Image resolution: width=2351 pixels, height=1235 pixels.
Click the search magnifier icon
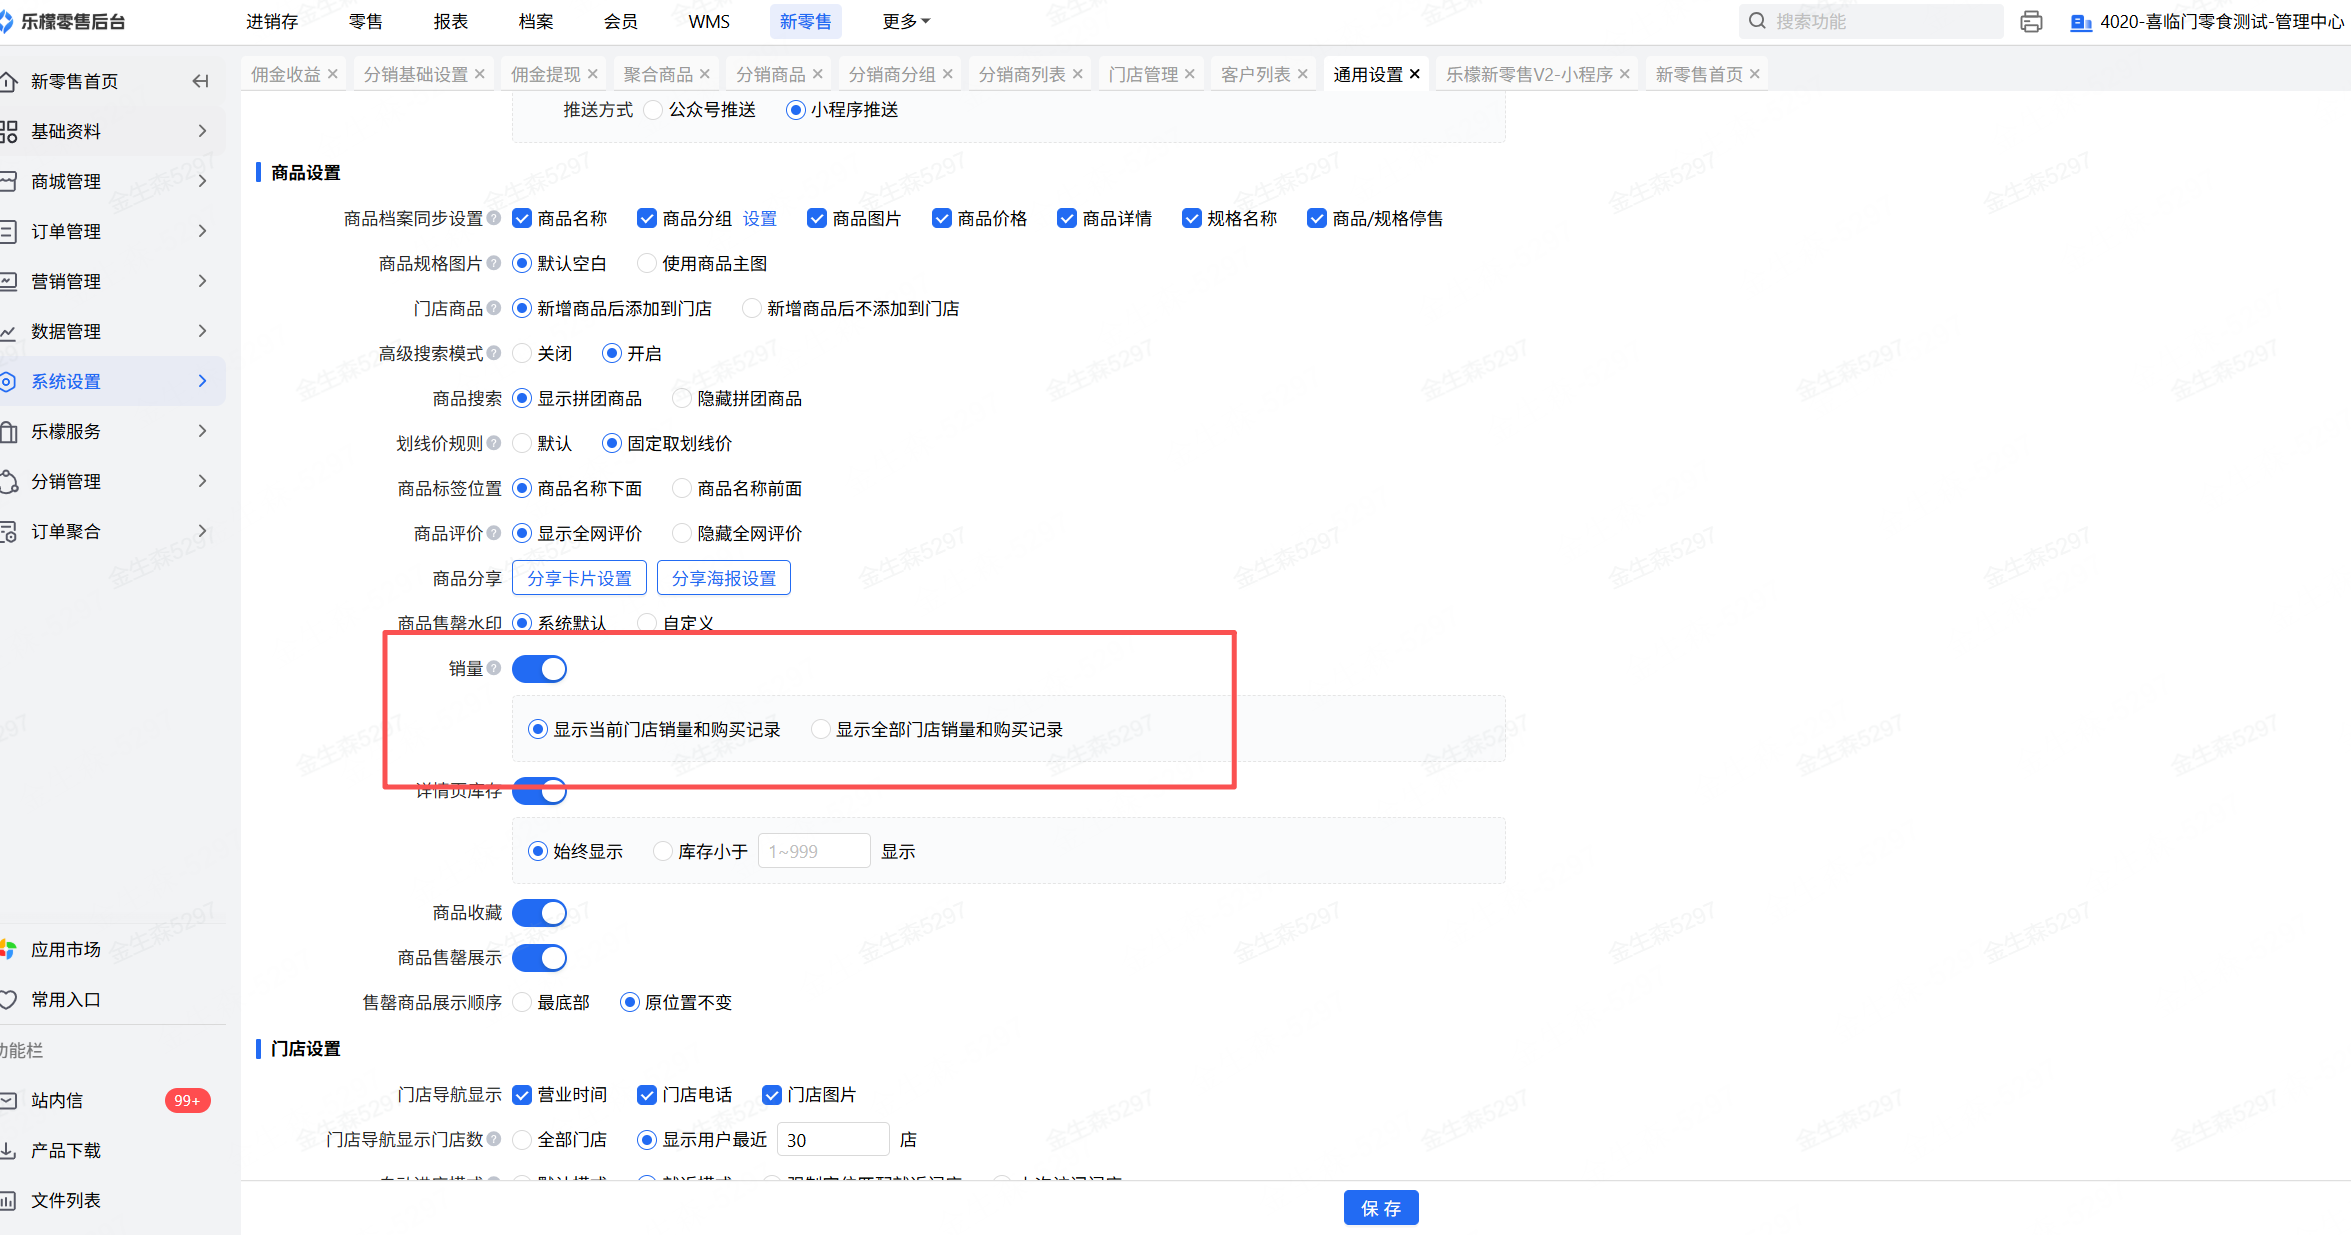[x=1757, y=21]
